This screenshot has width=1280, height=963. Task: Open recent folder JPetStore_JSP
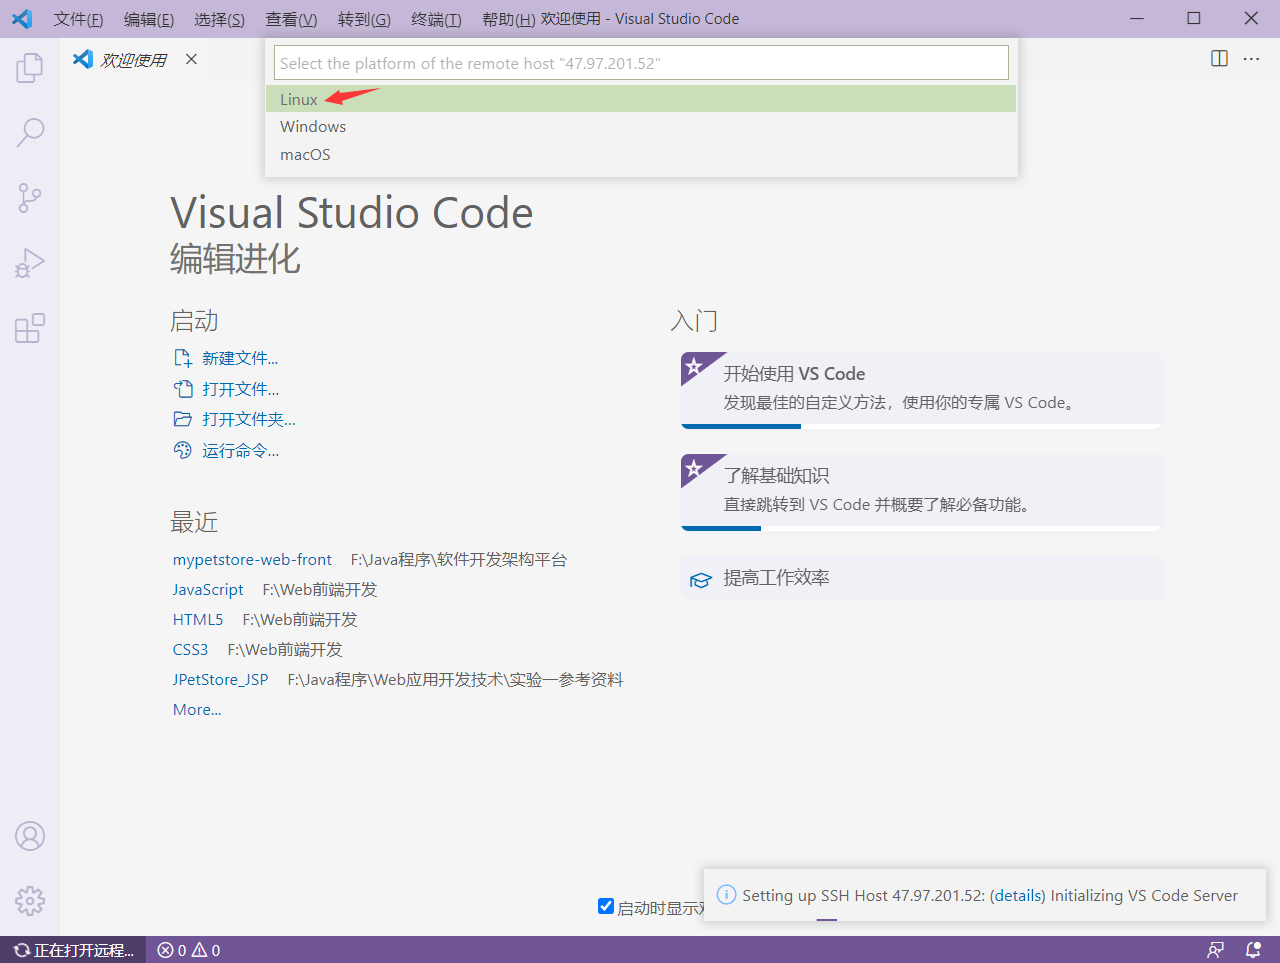220,679
